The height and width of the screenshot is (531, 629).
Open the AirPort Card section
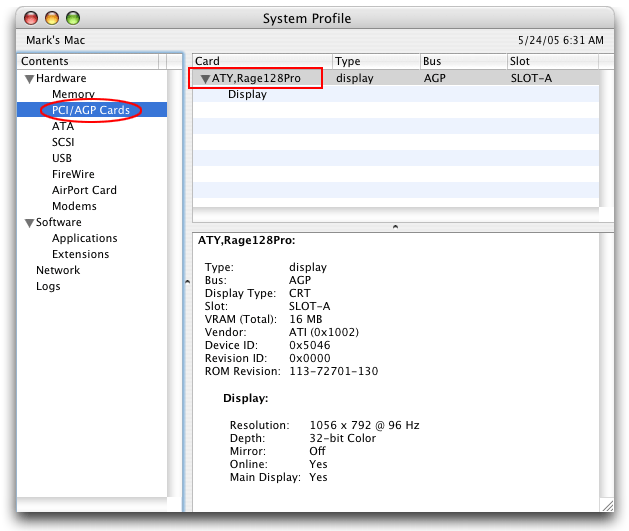[x=84, y=190]
